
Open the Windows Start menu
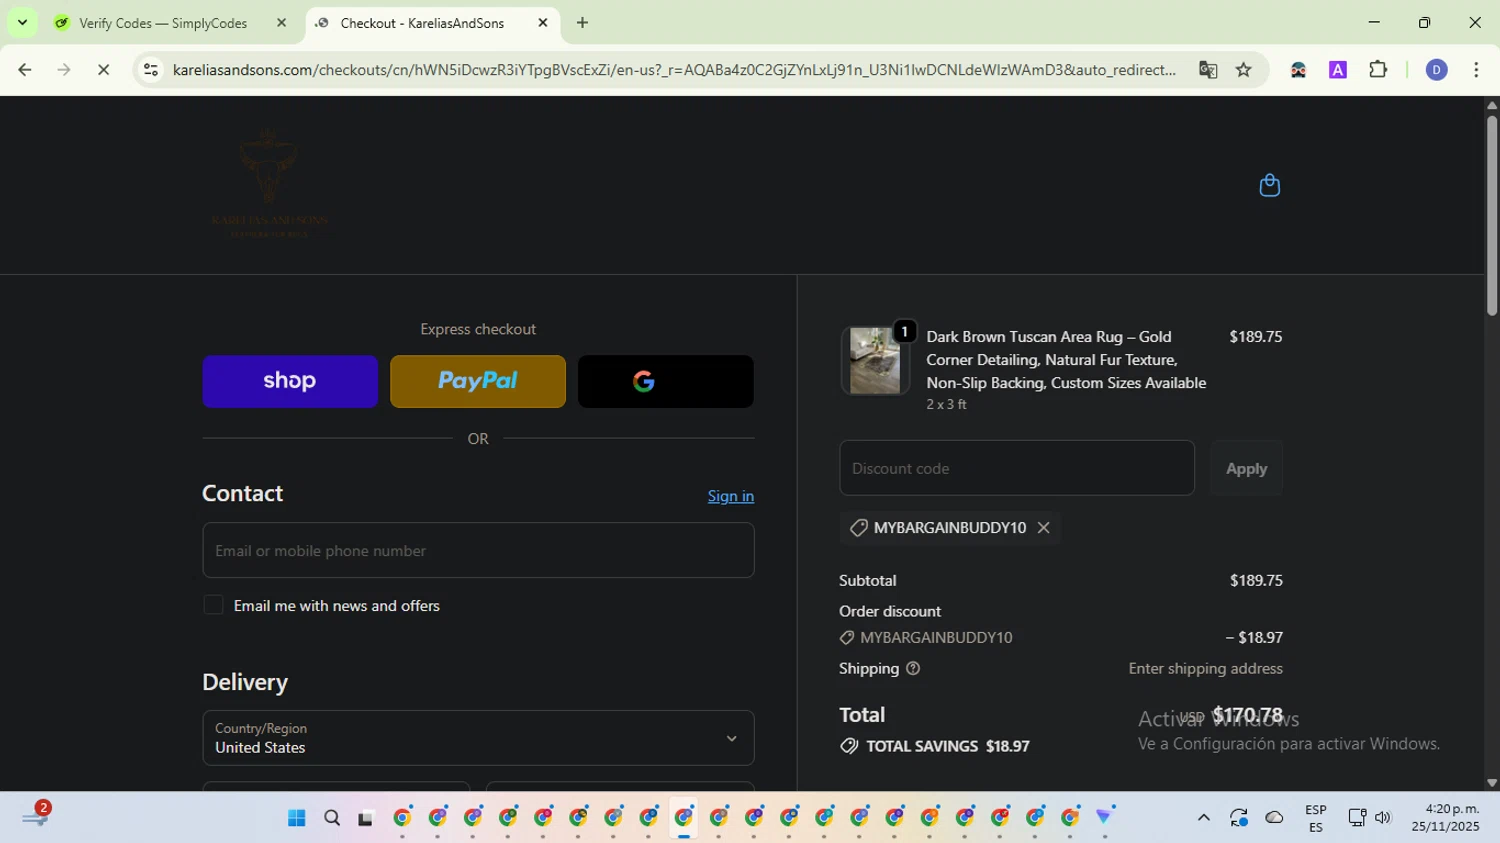[296, 818]
